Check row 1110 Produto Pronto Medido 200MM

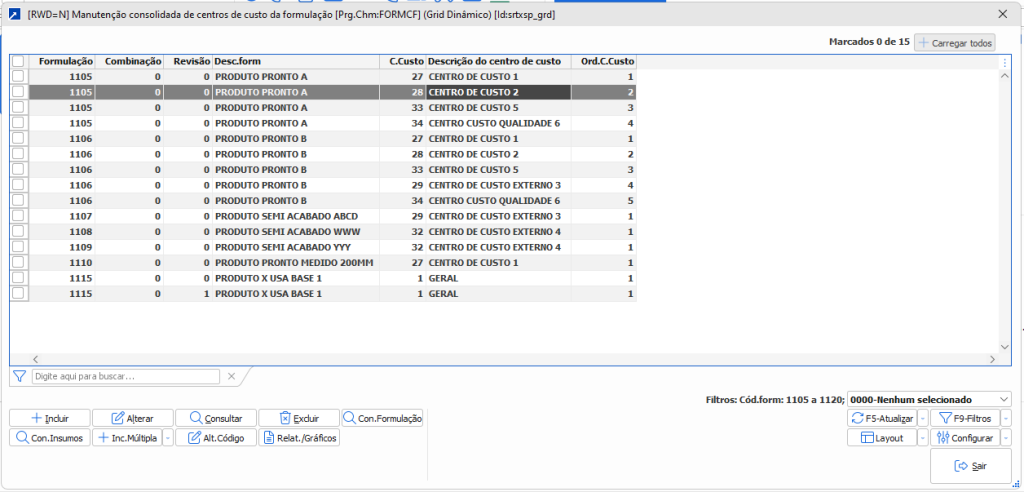tap(18, 263)
